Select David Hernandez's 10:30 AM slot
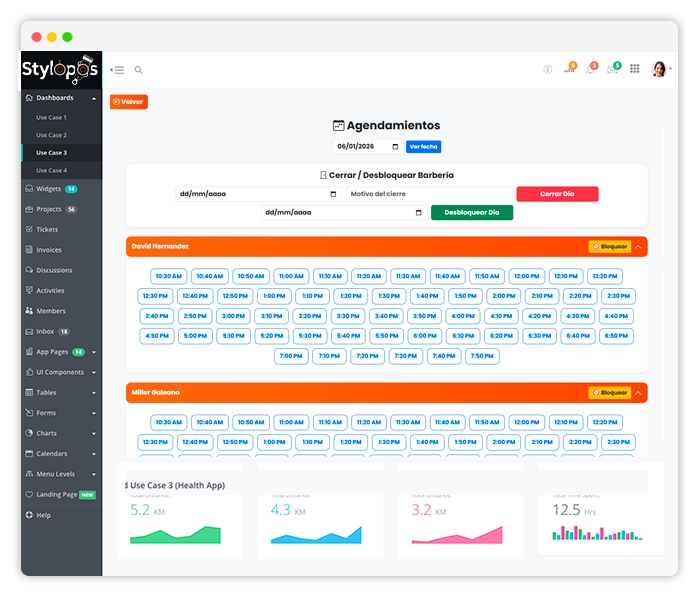 (169, 276)
